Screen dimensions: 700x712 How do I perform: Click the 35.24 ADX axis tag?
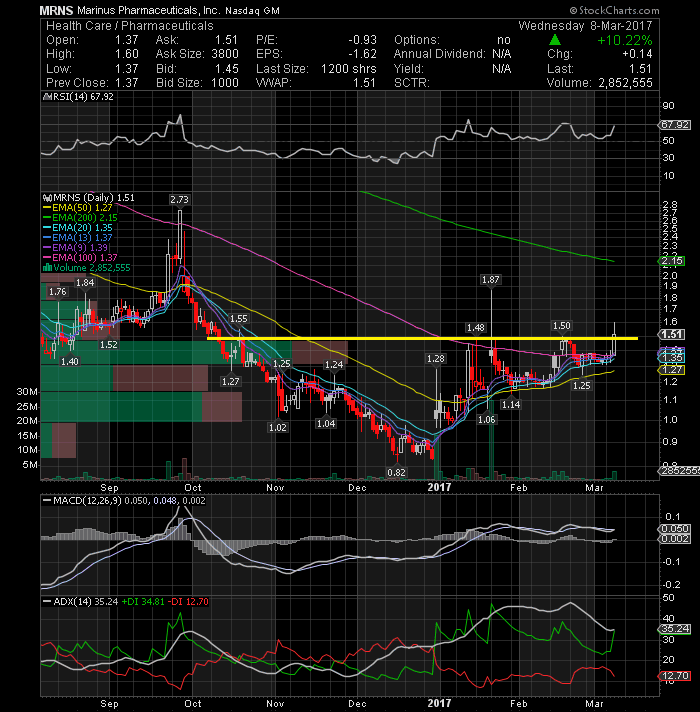pos(675,629)
